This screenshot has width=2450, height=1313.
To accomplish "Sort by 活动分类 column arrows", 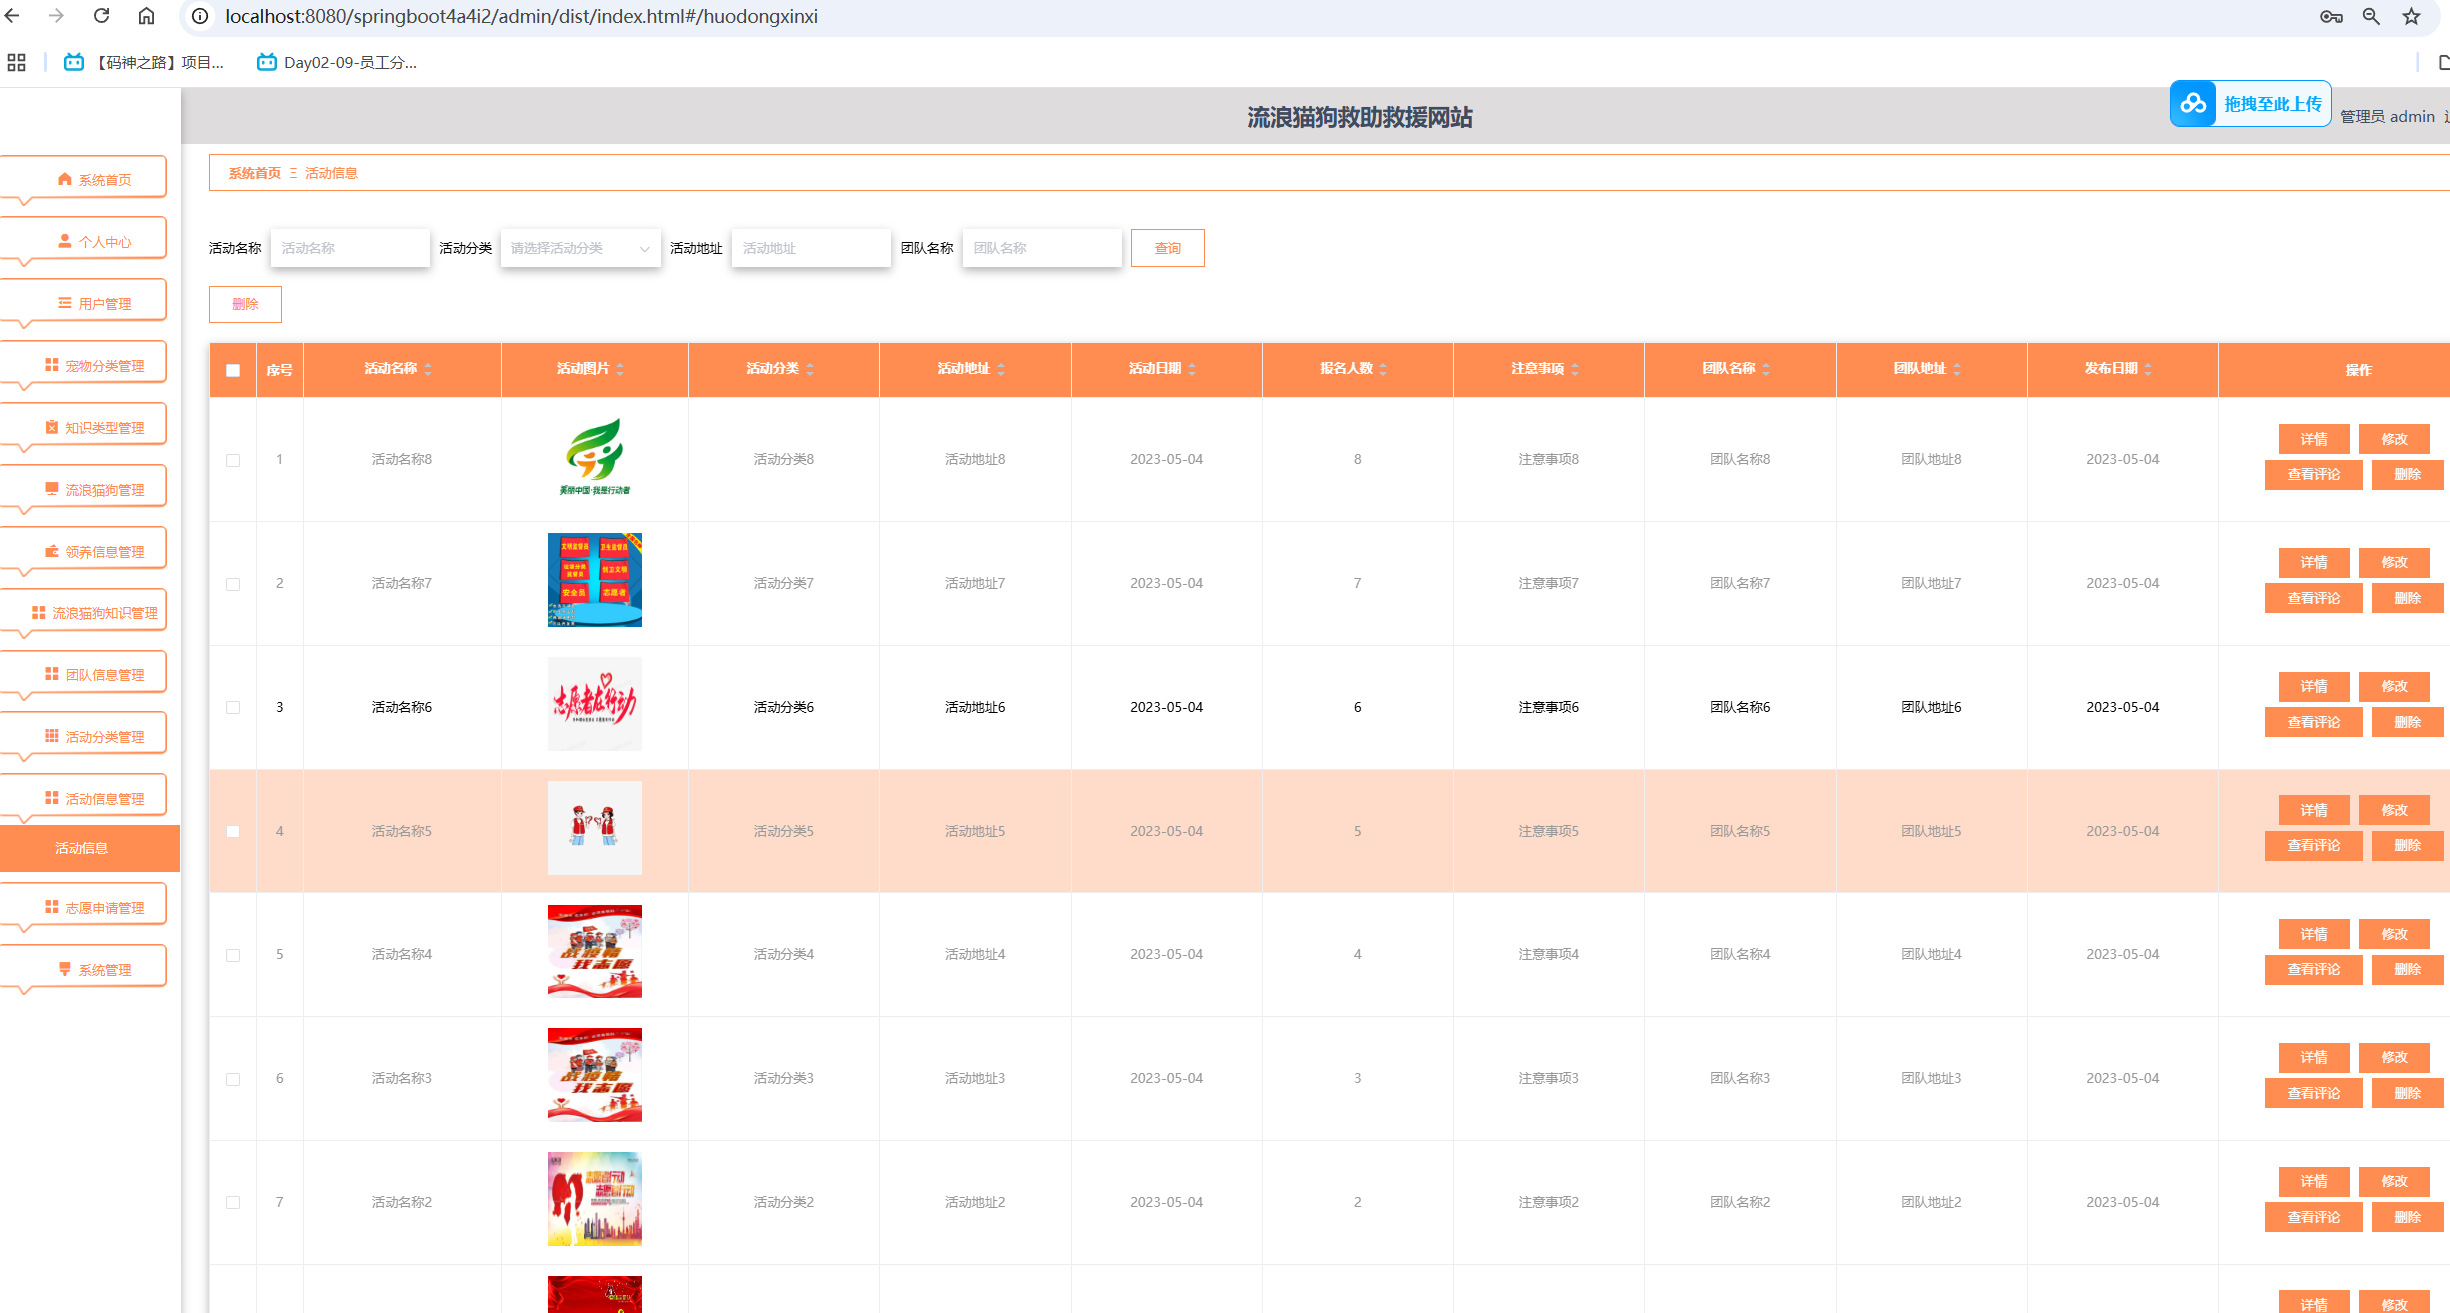I will [x=810, y=369].
